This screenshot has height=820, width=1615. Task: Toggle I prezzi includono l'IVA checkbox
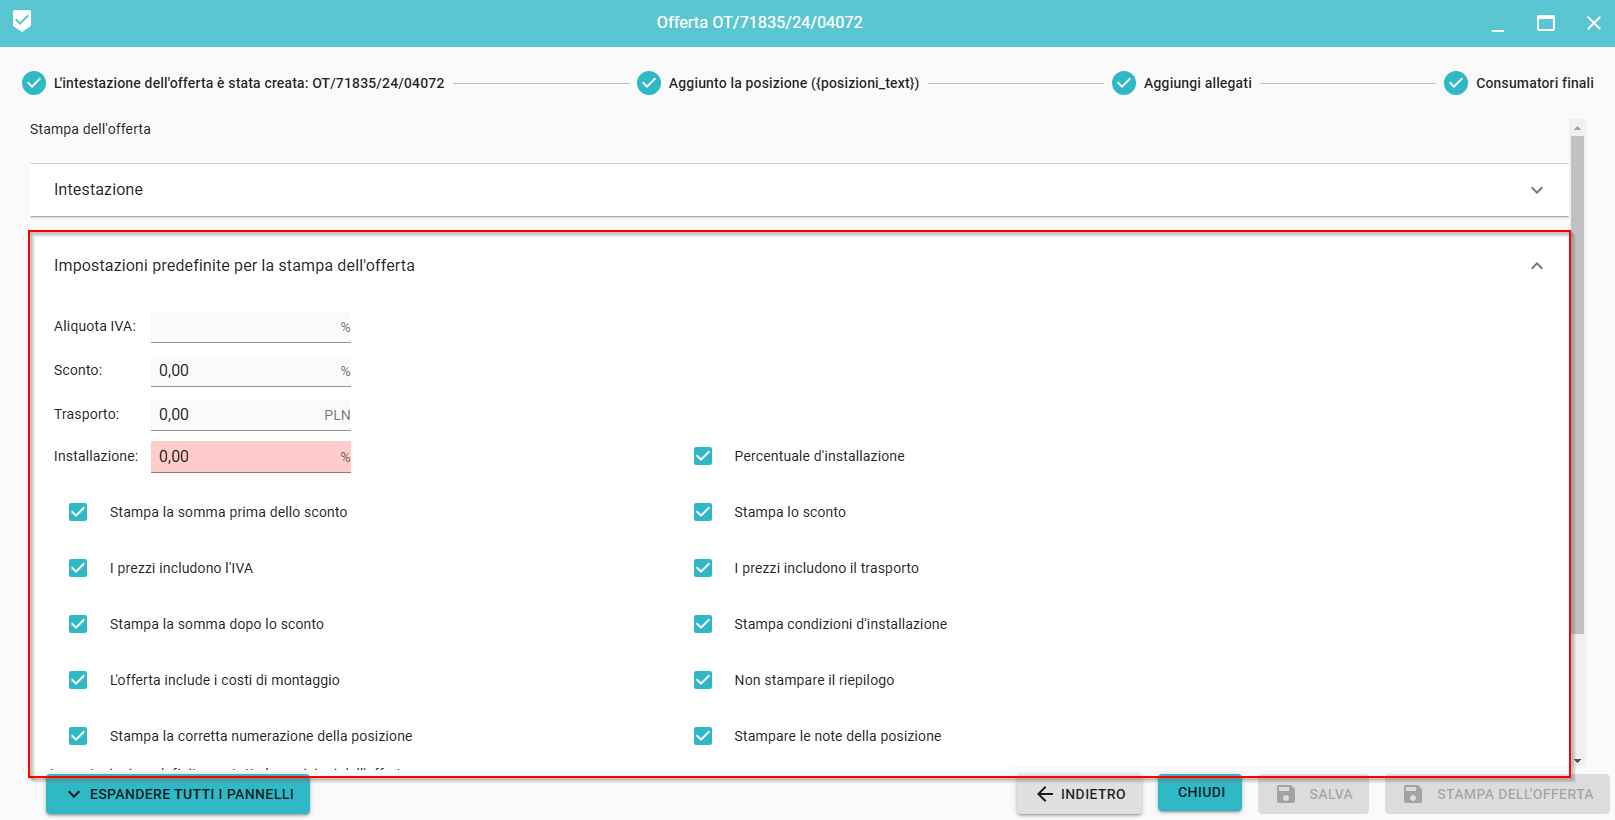tap(78, 568)
